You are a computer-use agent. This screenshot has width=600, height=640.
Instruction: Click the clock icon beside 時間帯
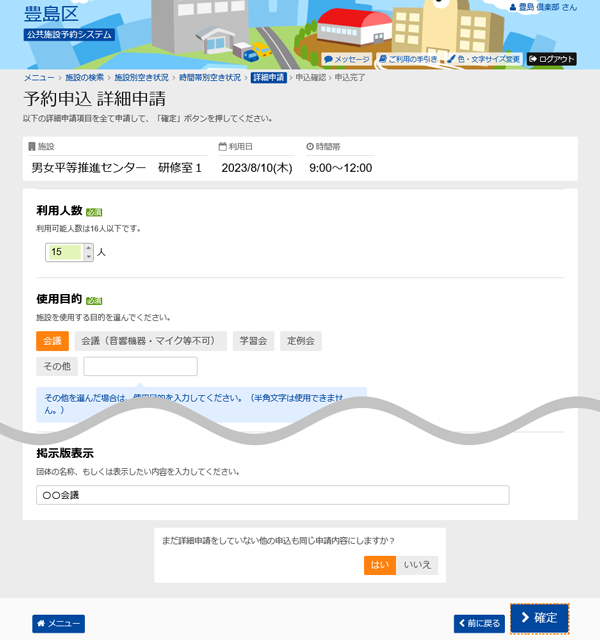310,147
